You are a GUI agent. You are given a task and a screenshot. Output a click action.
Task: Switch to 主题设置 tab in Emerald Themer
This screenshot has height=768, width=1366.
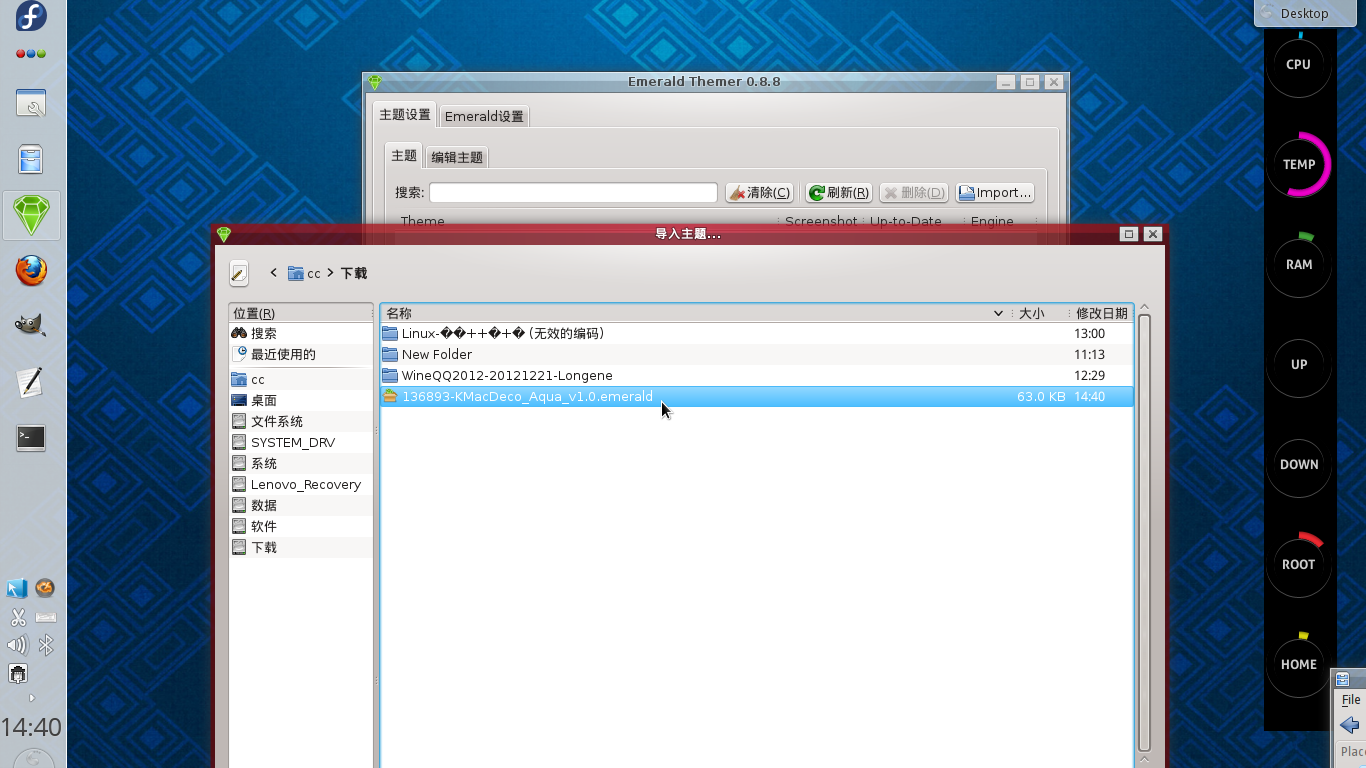404,115
